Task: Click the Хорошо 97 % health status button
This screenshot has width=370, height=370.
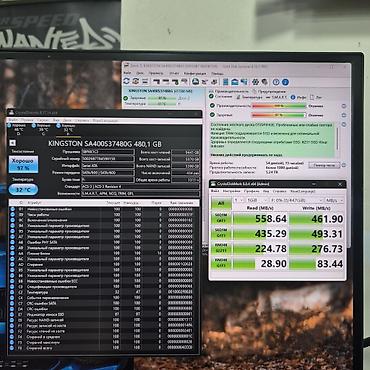Action: pos(23,164)
